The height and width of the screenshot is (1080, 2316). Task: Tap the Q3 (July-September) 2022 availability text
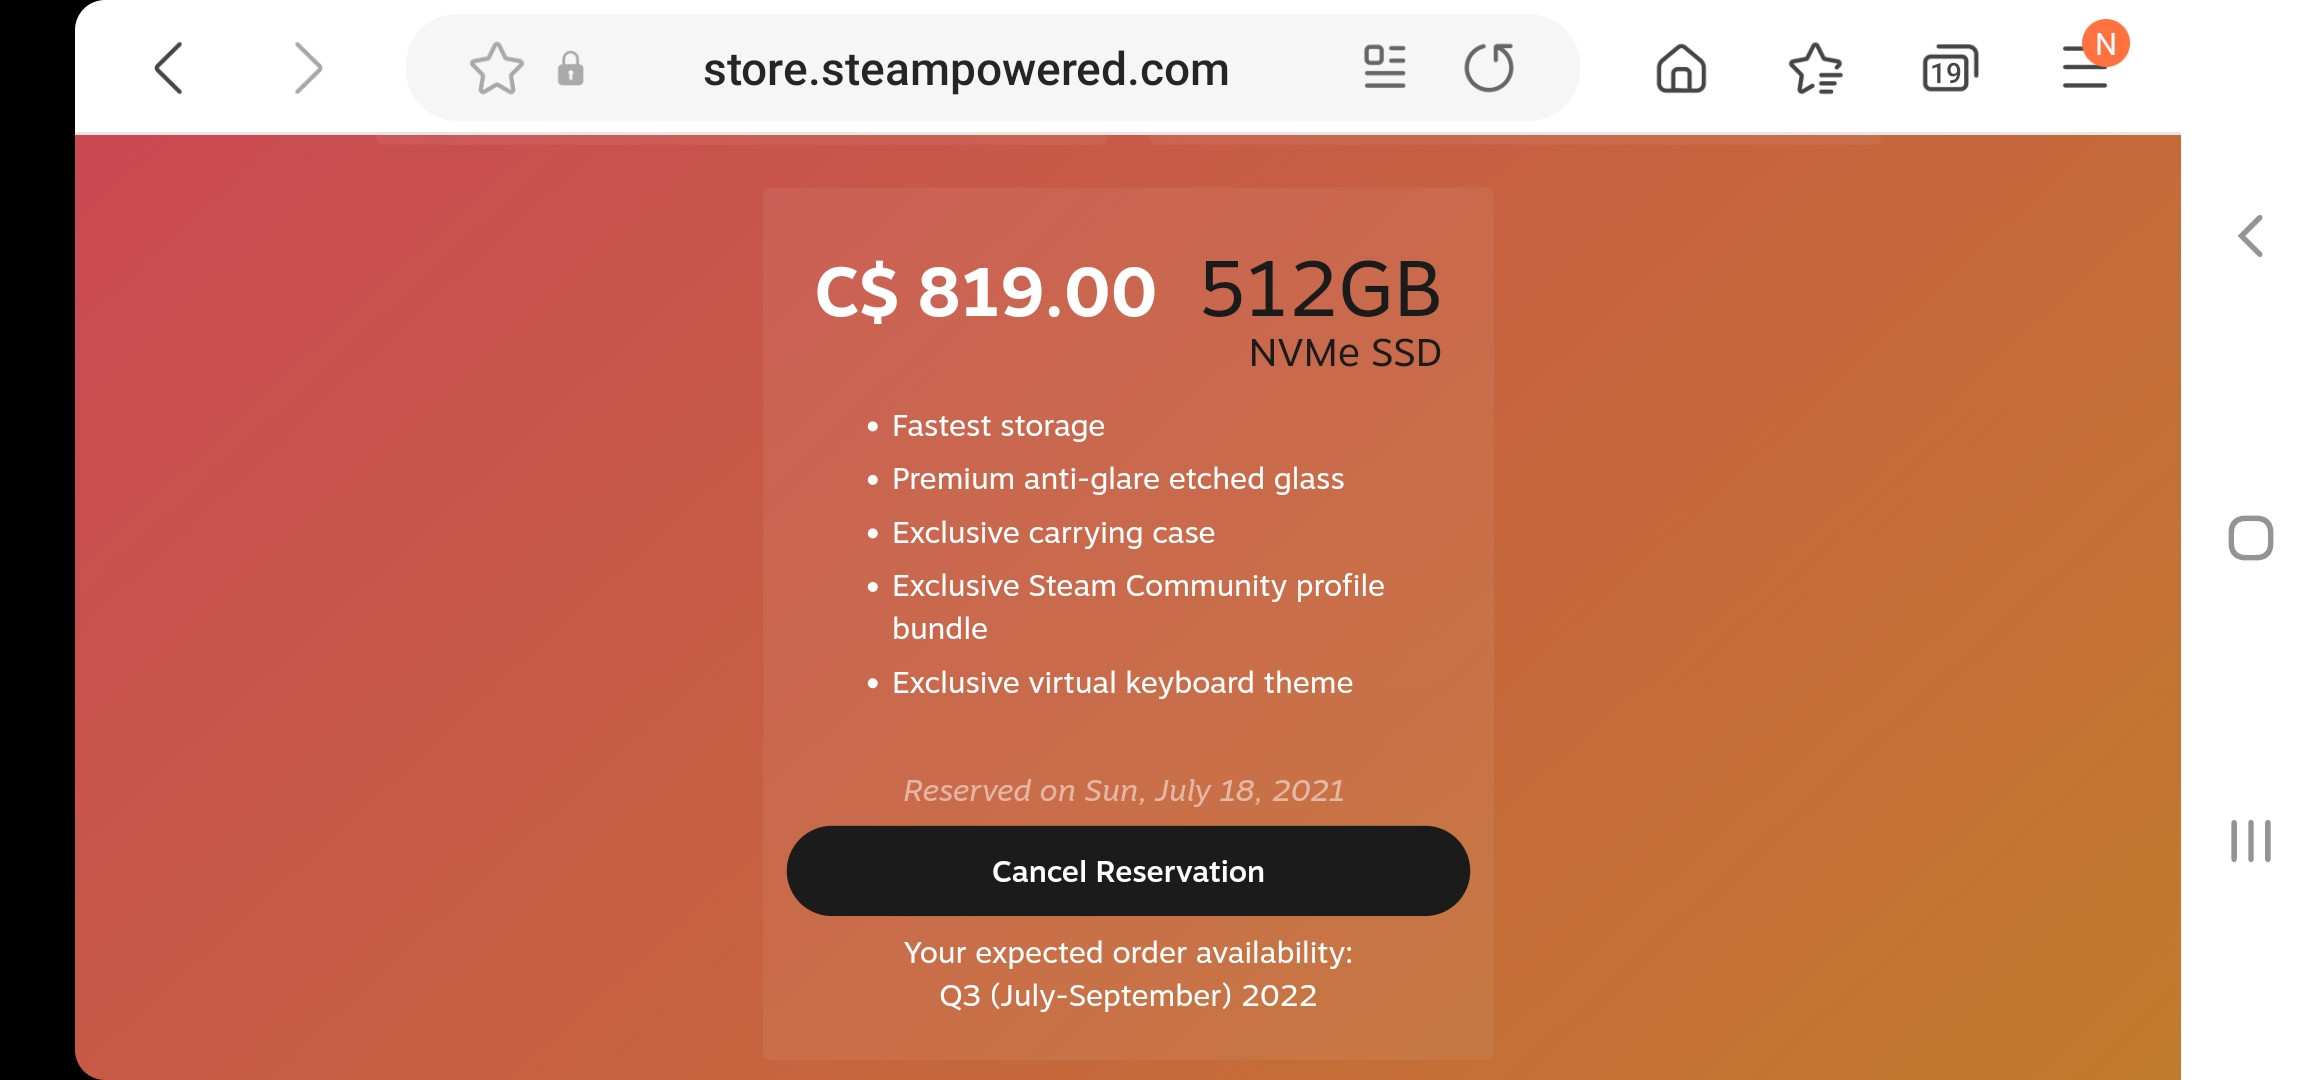point(1127,996)
